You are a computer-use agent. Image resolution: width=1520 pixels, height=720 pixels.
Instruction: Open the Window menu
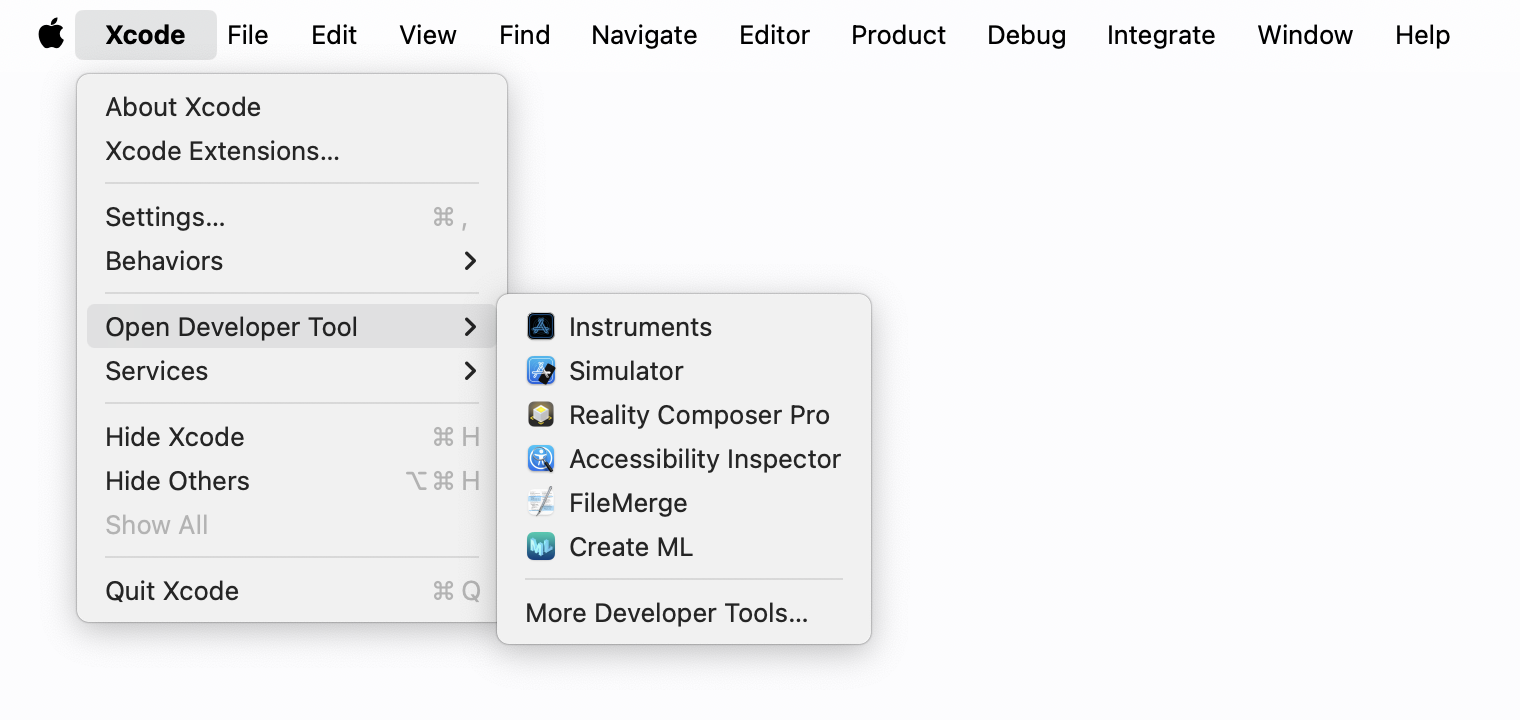[x=1306, y=35]
